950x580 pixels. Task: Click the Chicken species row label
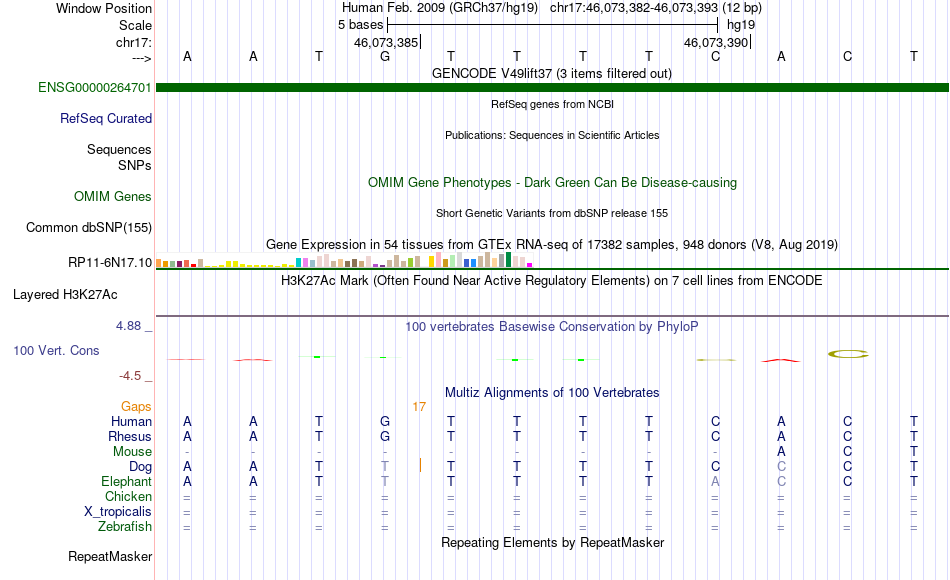[x=128, y=497]
